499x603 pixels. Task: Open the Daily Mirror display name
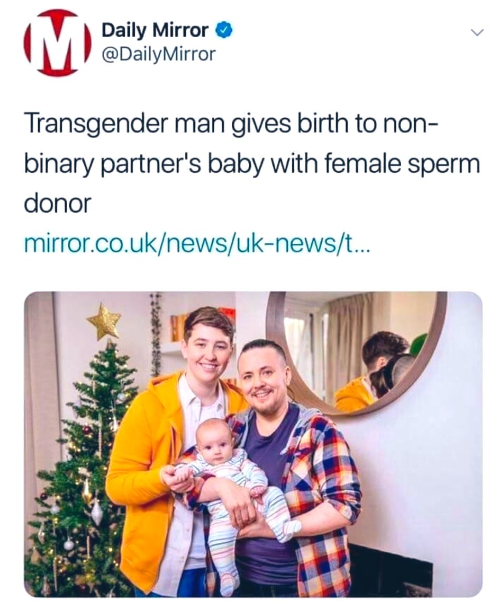(x=155, y=30)
